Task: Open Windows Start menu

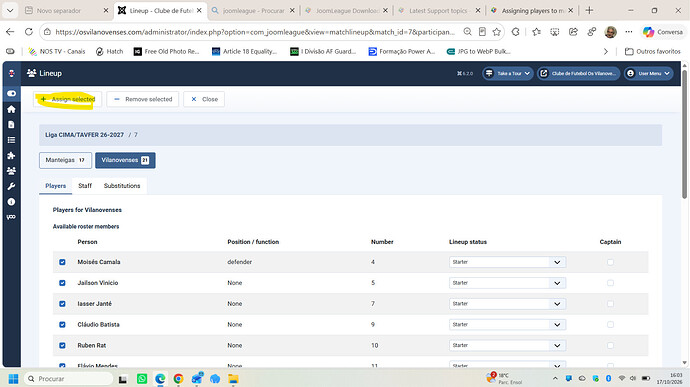Action: (x=13, y=379)
